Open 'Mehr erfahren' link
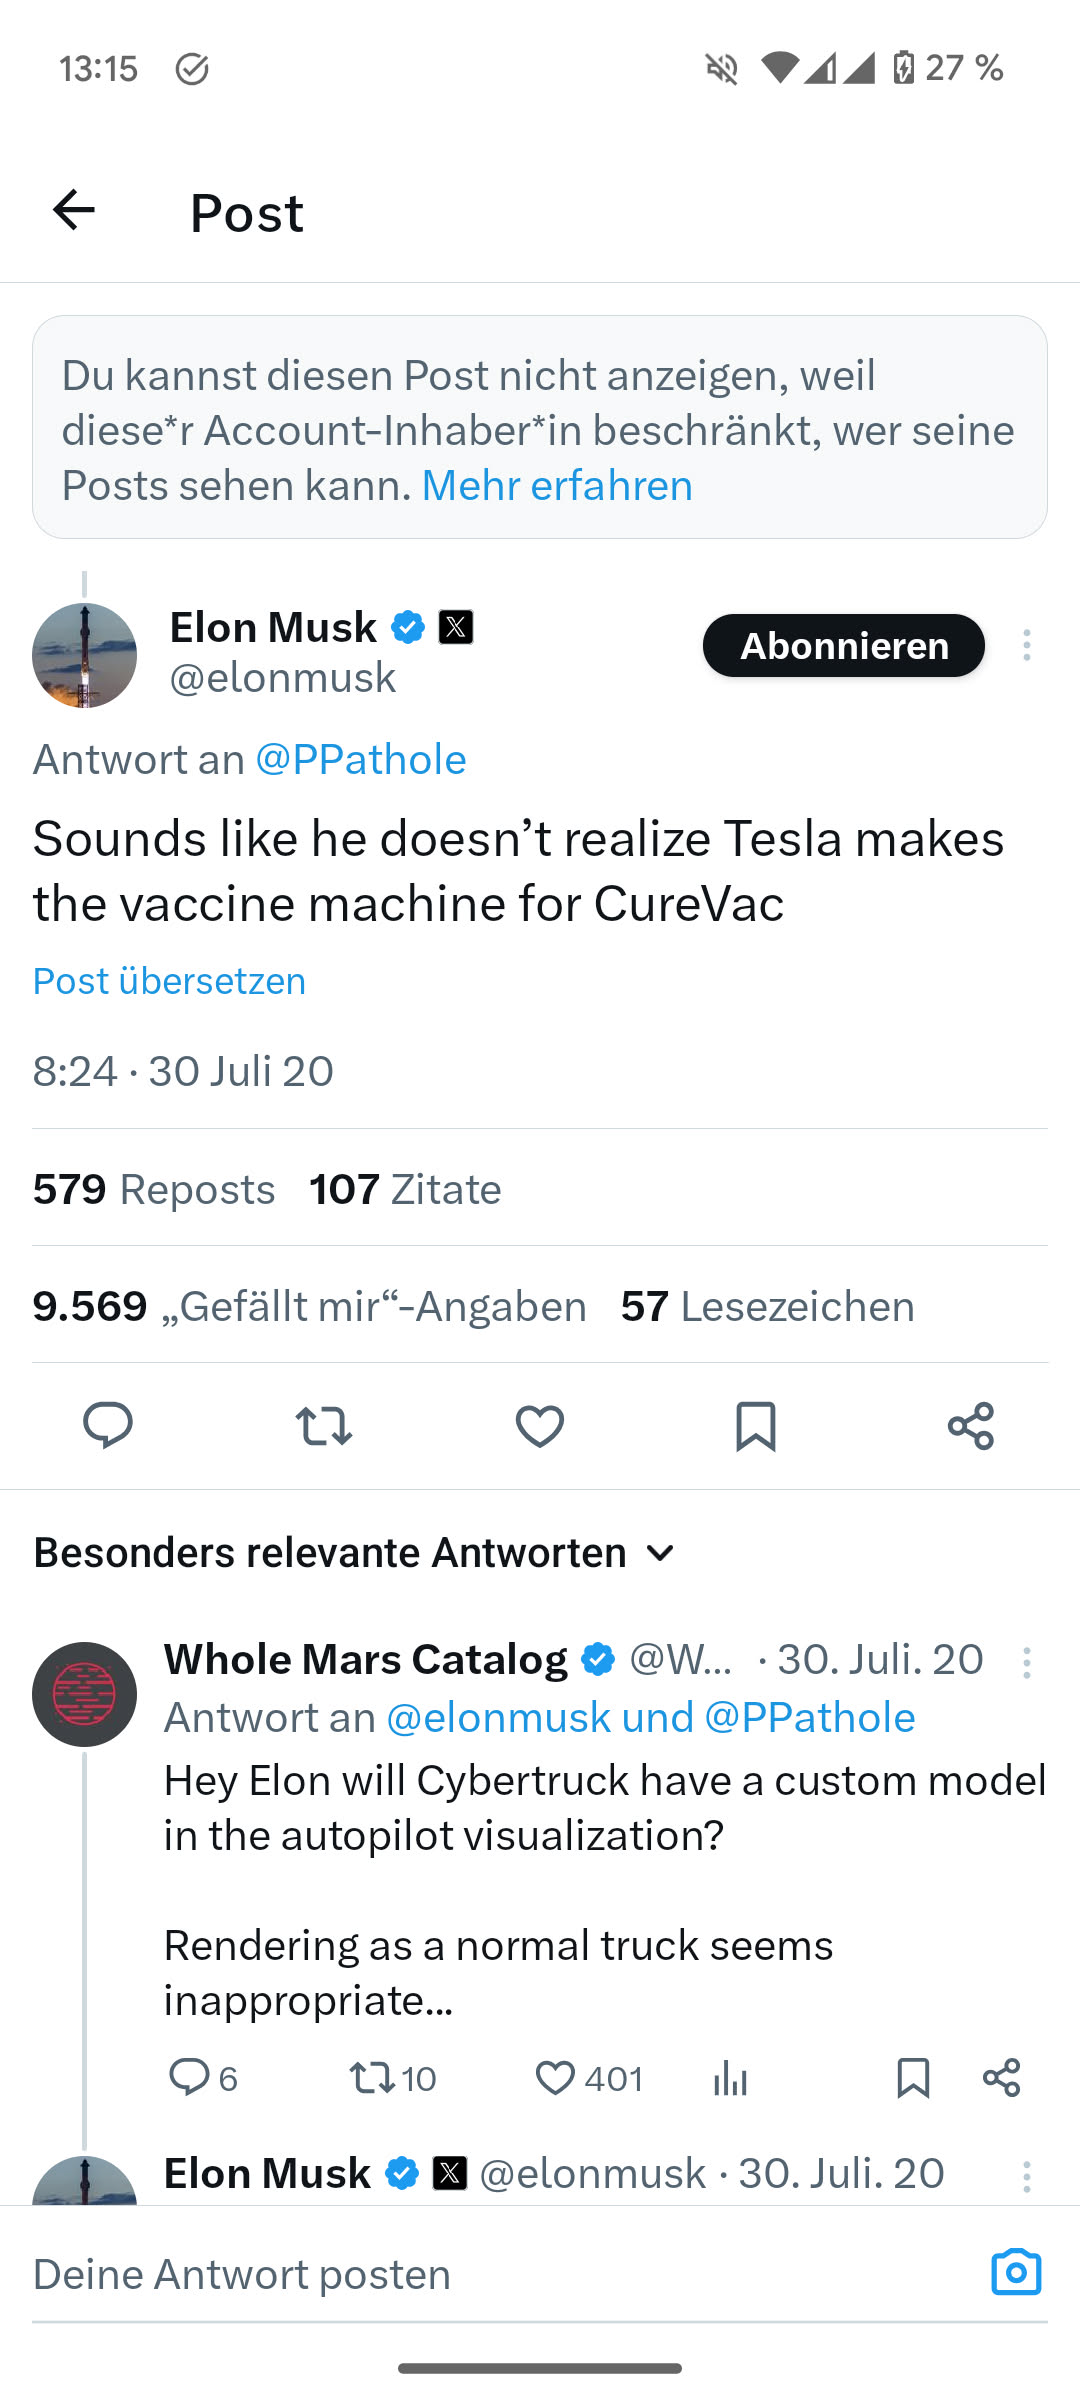Screen dimensions: 1080x2400 tap(557, 486)
